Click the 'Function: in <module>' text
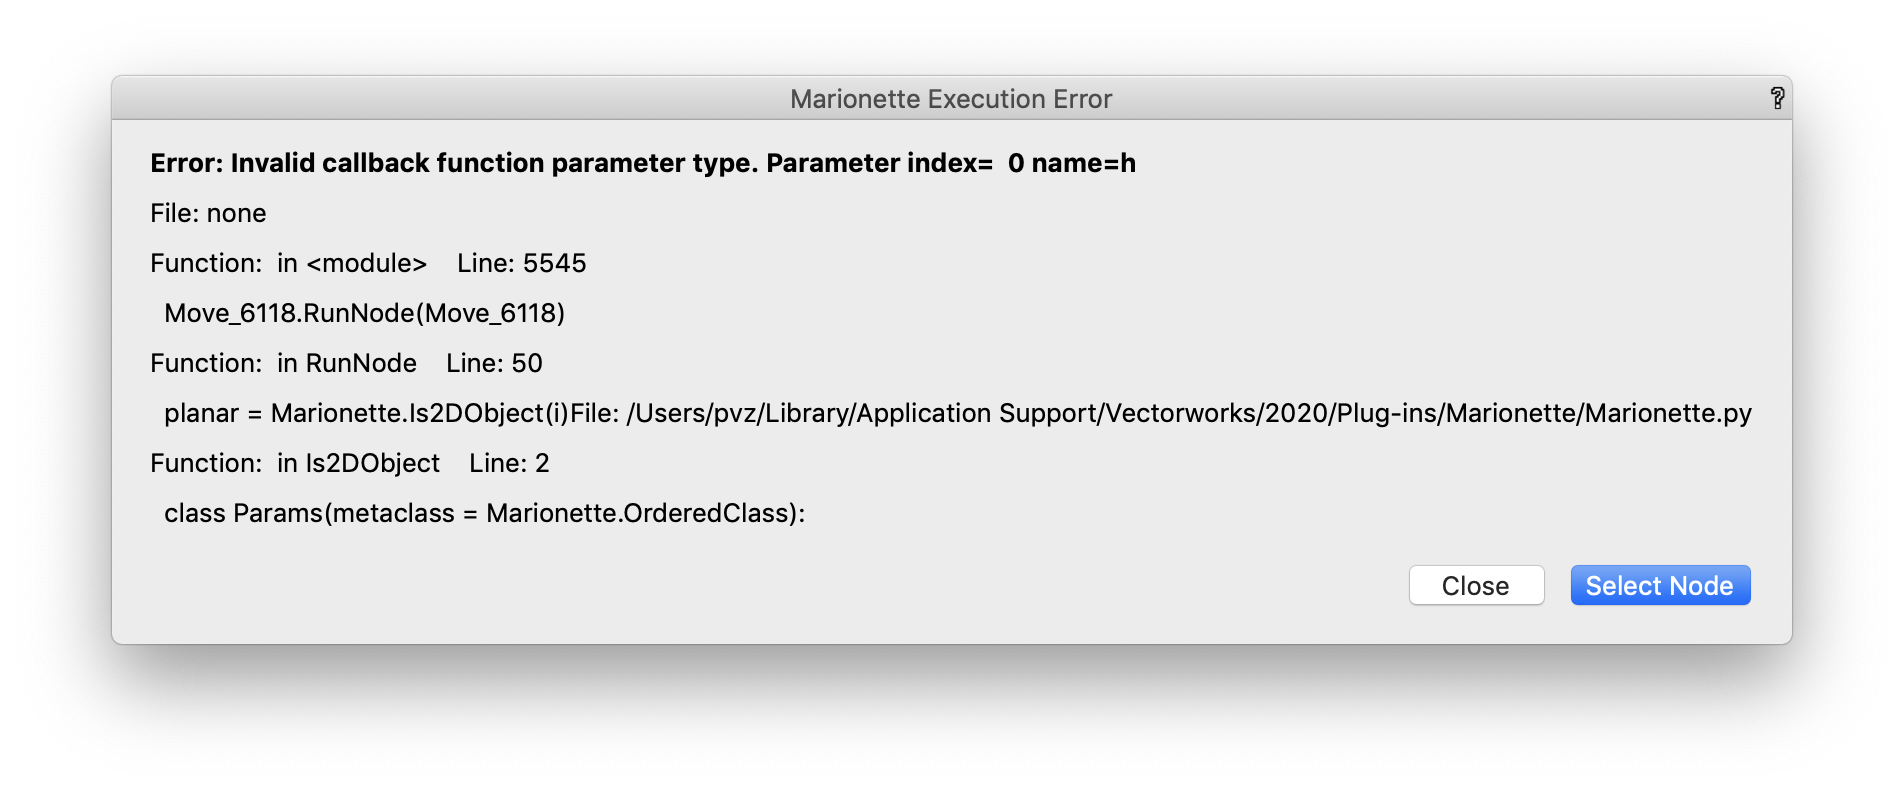The height and width of the screenshot is (792, 1904). coord(288,263)
